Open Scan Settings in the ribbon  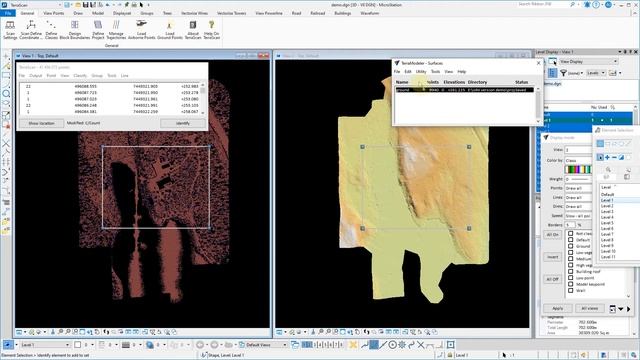[10, 30]
